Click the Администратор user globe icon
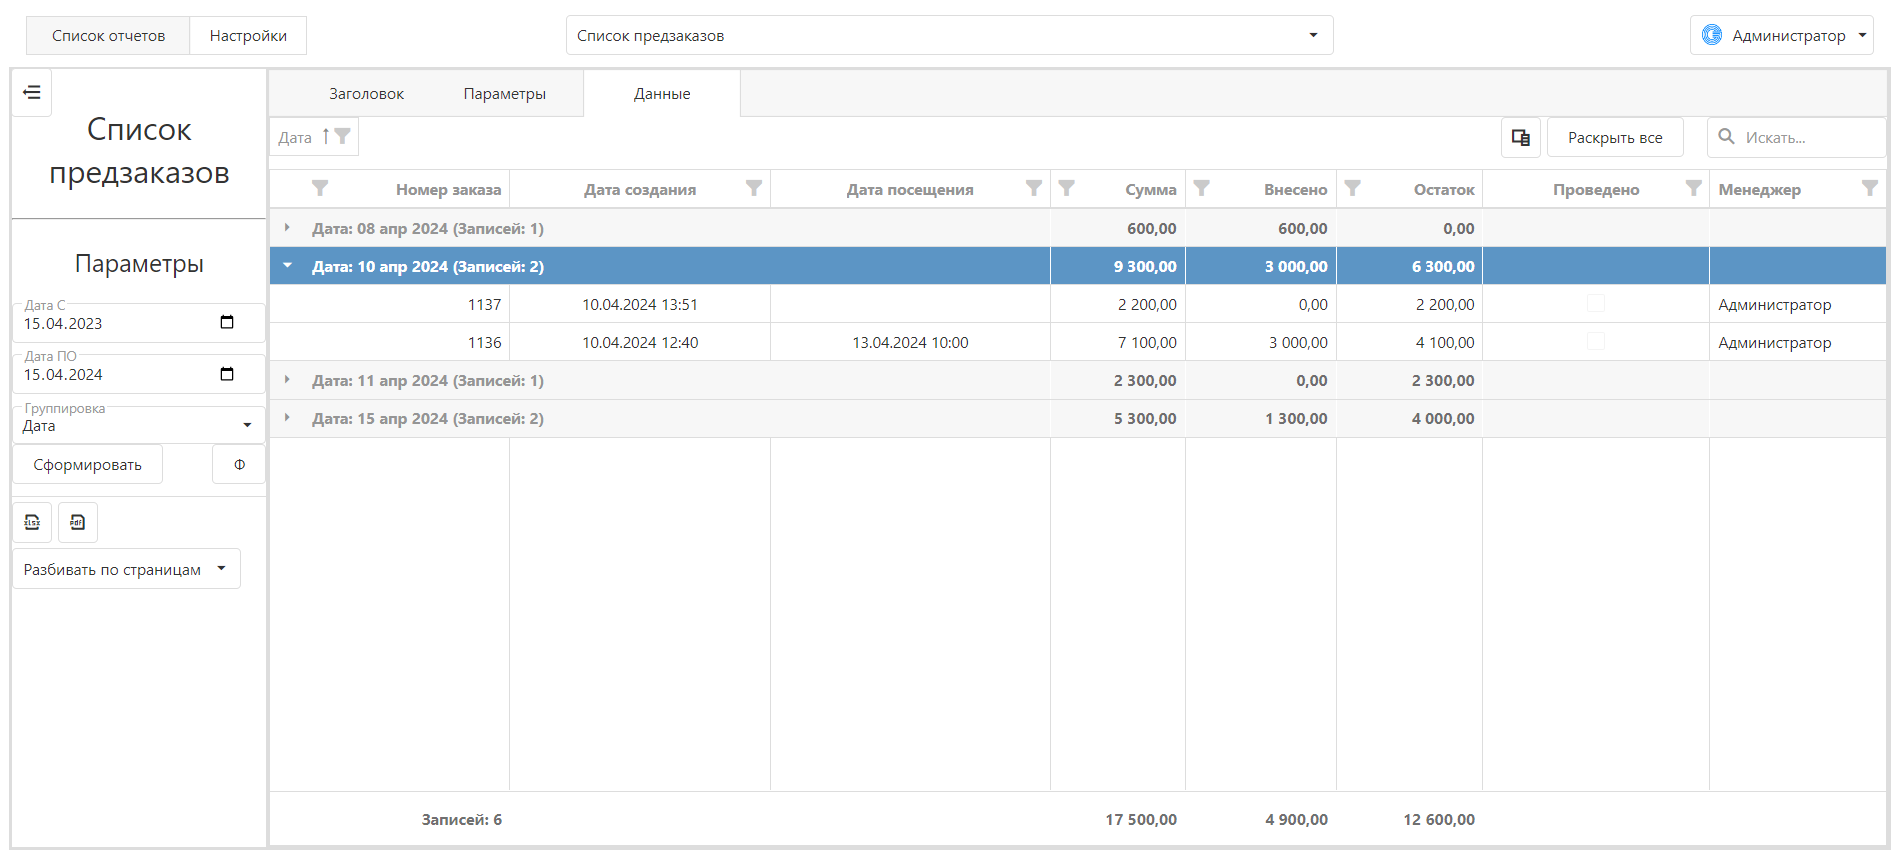 [1712, 35]
